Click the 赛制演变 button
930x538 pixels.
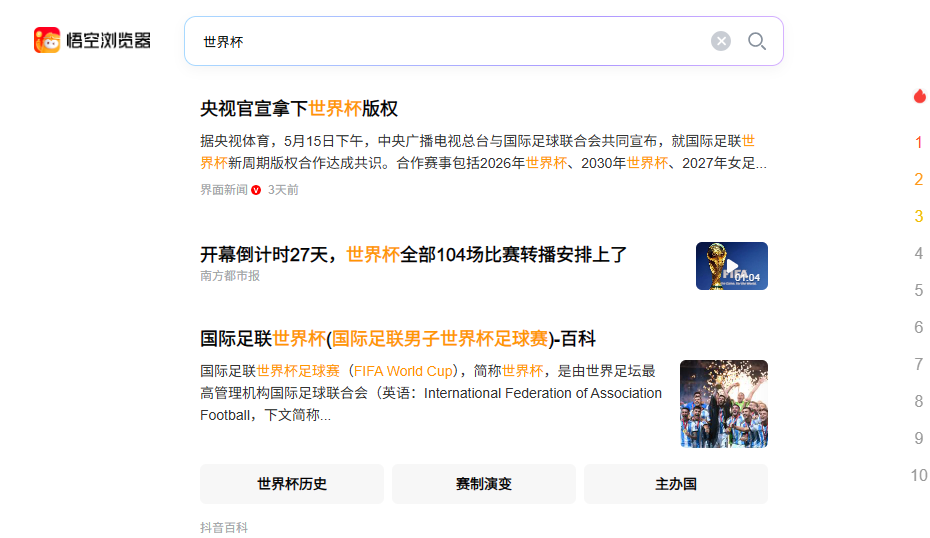[484, 484]
